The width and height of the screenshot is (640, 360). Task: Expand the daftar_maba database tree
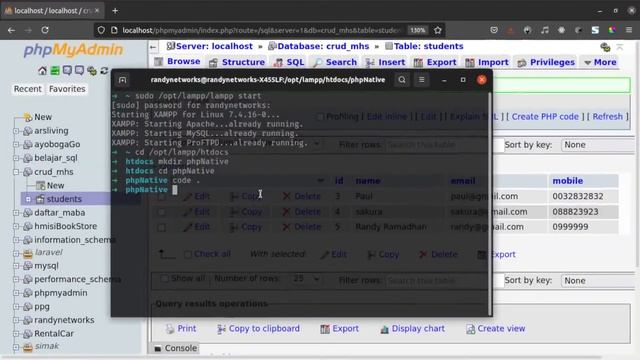pos(16,213)
